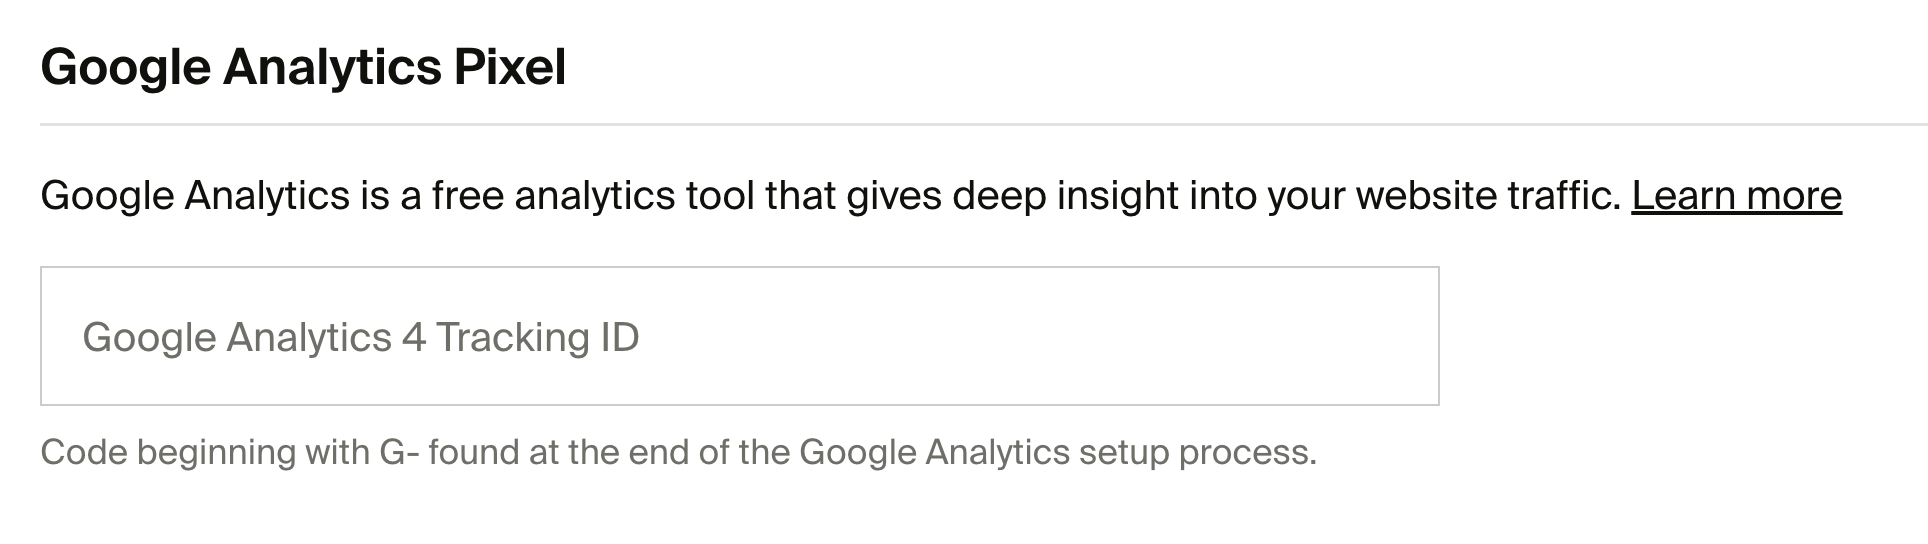Click the word Pixel in the heading
Viewport: 1928px width, 544px height.
510,67
